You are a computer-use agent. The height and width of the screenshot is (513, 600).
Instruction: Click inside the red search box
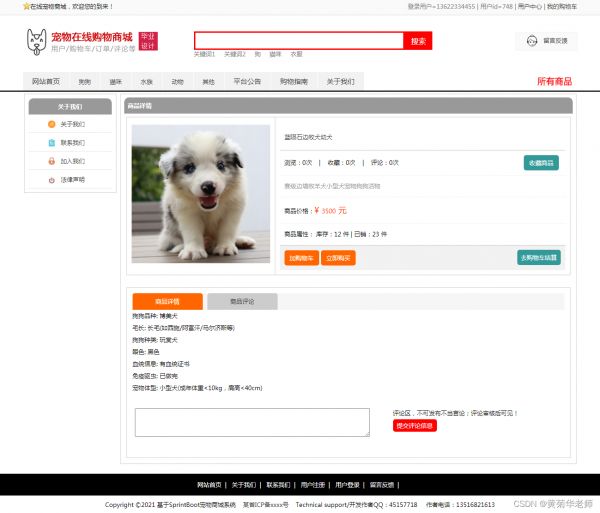299,41
